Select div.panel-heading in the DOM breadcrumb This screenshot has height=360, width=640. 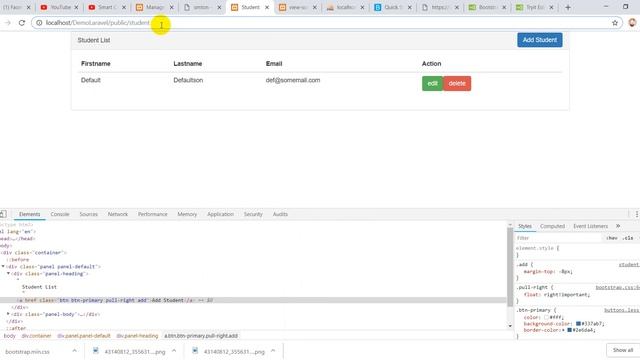coord(137,336)
